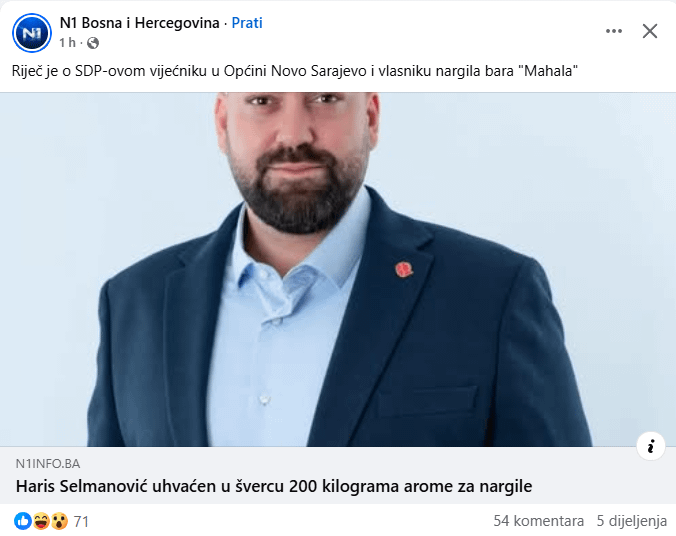Open the N1 profile picture logo
Image resolution: width=676 pixels, height=536 pixels.
click(x=32, y=33)
